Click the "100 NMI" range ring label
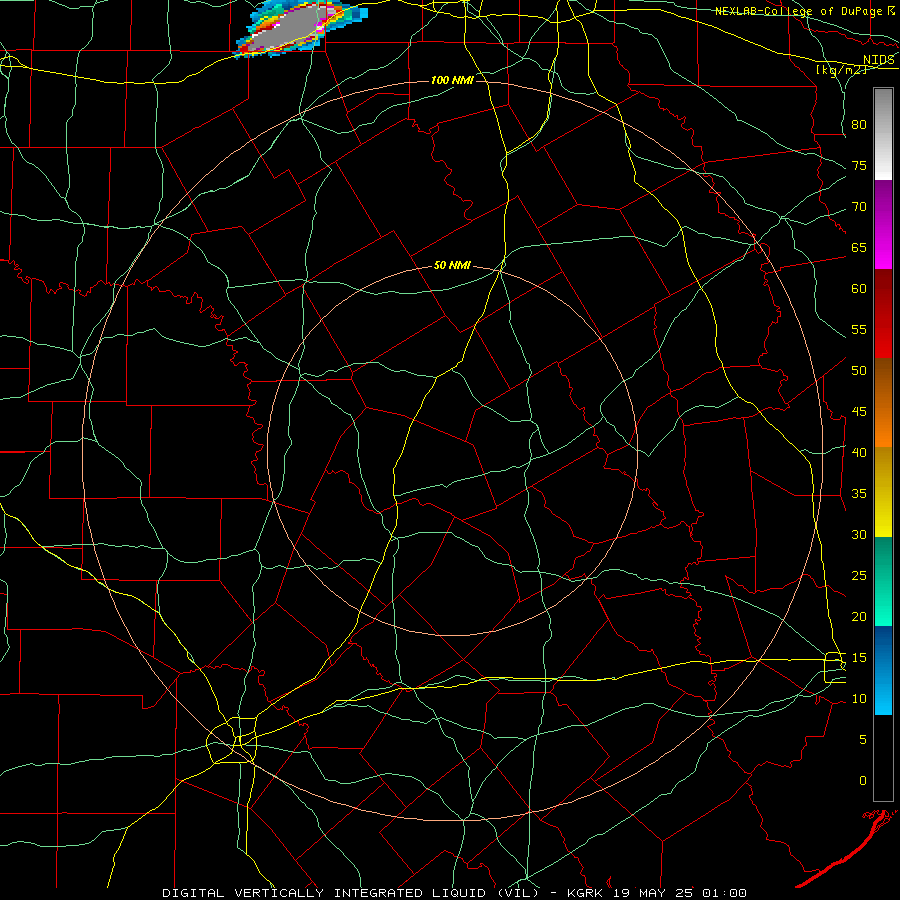The height and width of the screenshot is (900, 900). [x=452, y=80]
